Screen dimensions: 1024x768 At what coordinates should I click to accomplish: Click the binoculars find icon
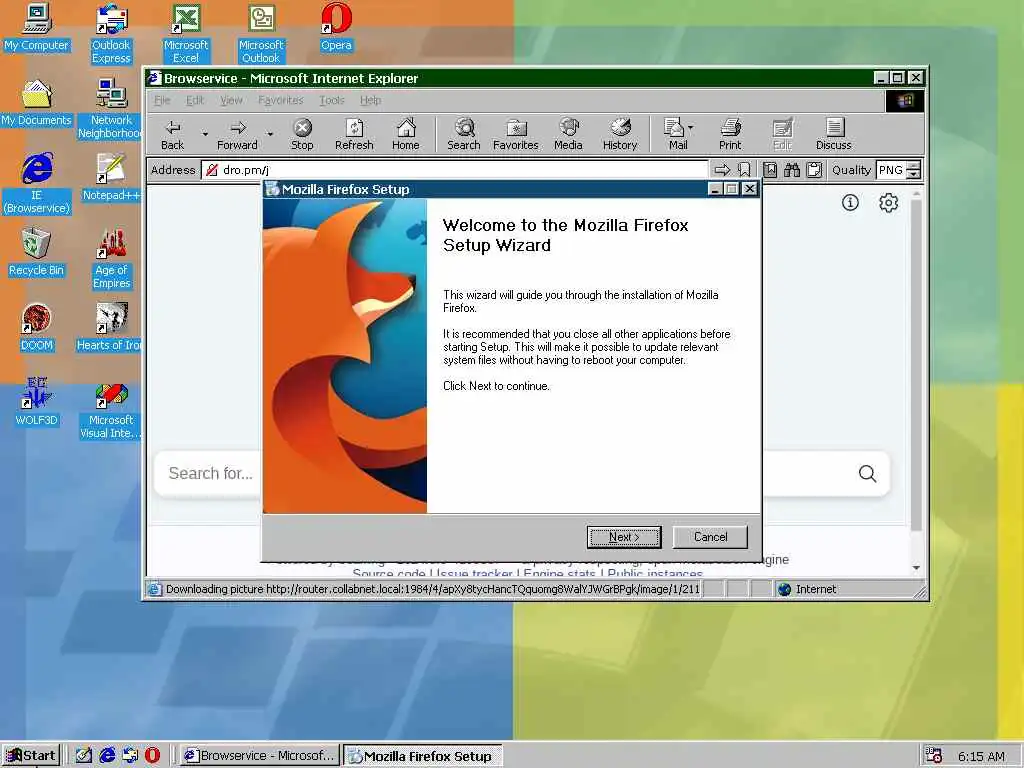[792, 170]
